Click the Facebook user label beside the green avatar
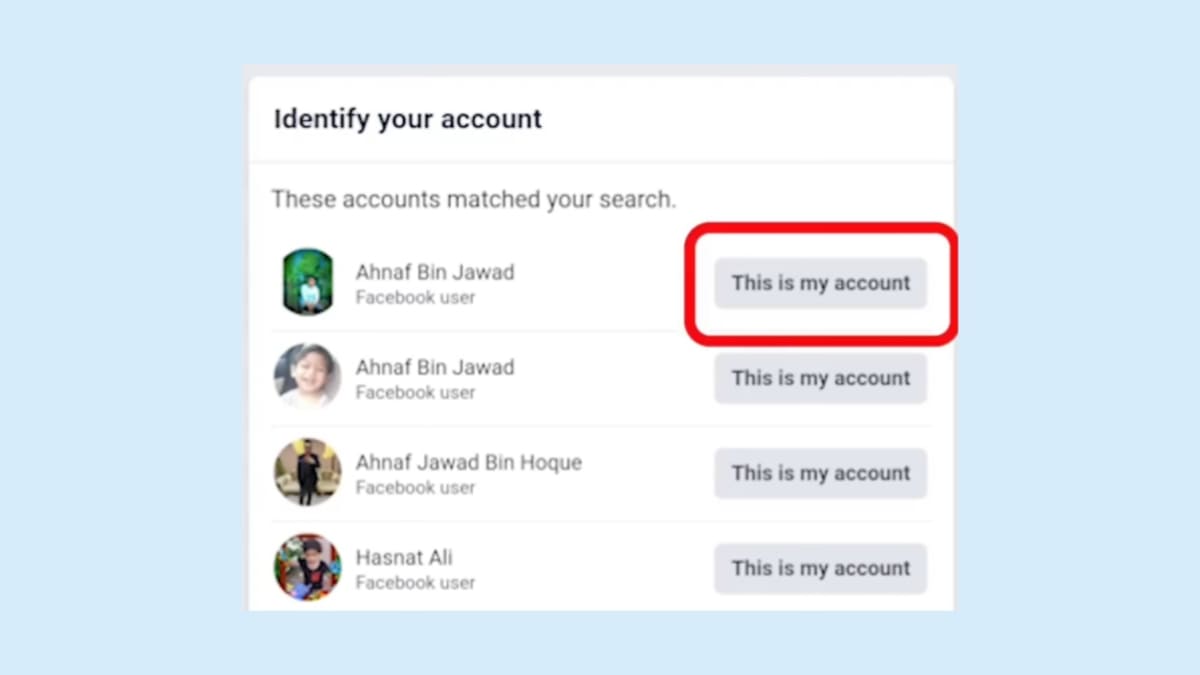Viewport: 1200px width, 675px height. pyautogui.click(x=415, y=298)
